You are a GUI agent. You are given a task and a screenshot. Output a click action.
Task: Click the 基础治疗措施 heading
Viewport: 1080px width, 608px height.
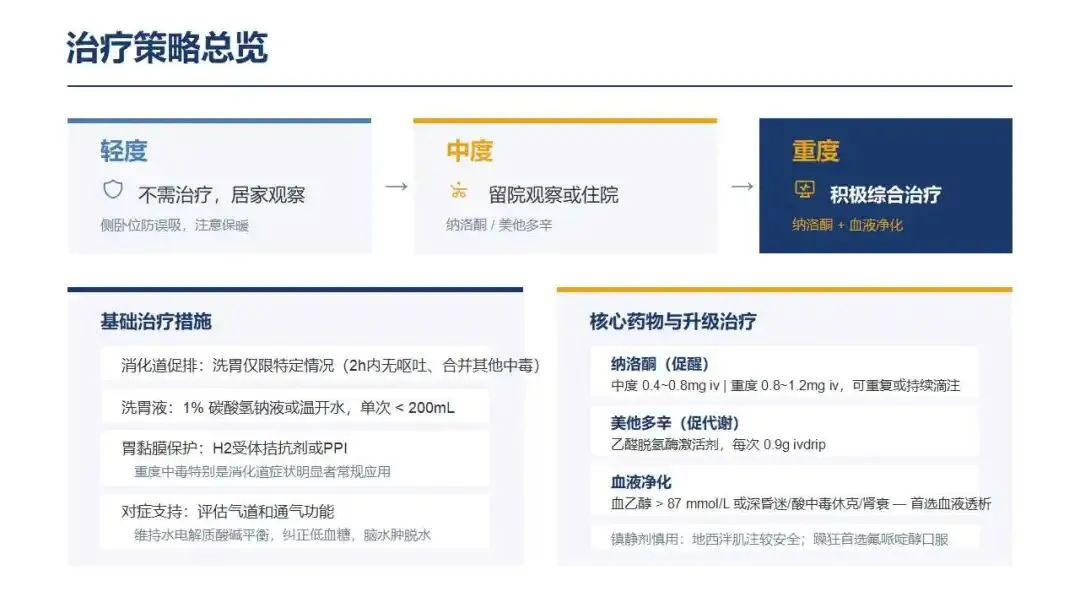(x=156, y=322)
